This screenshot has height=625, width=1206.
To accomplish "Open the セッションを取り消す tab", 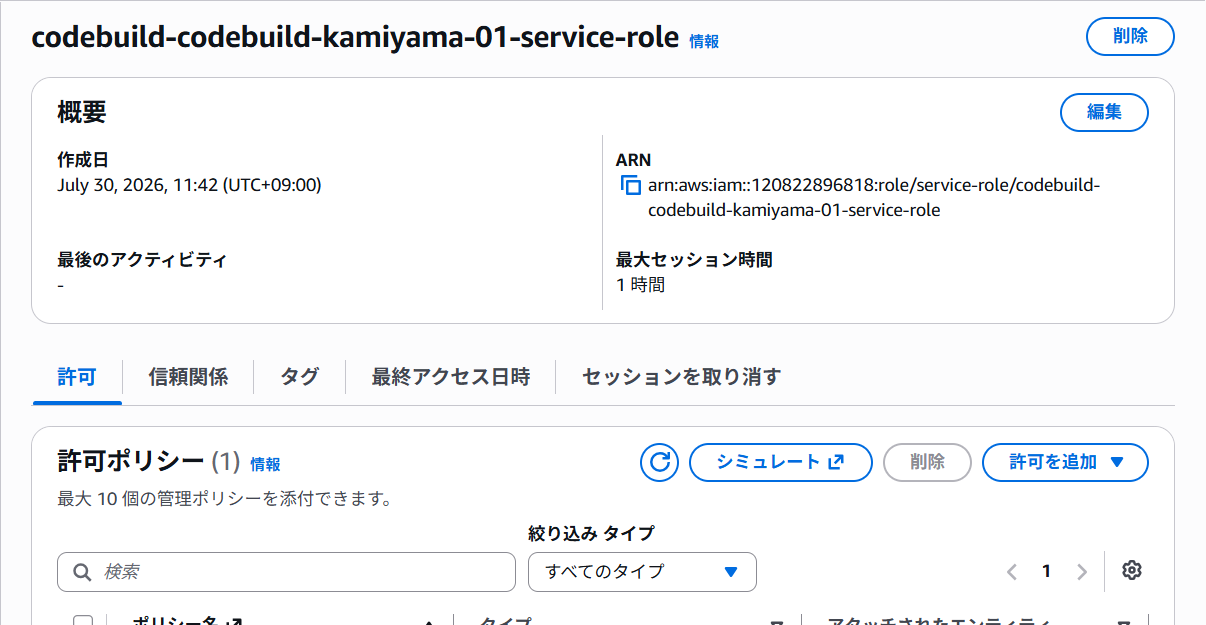I will click(681, 377).
